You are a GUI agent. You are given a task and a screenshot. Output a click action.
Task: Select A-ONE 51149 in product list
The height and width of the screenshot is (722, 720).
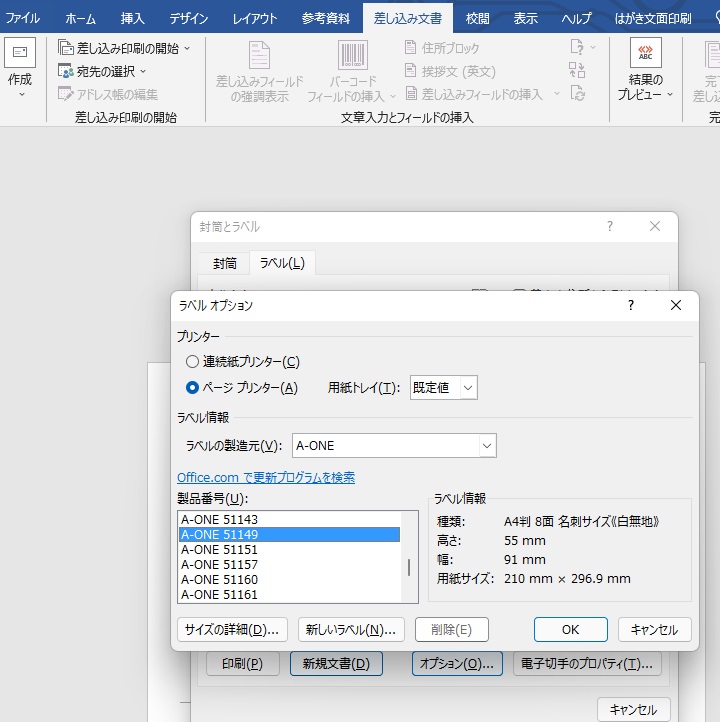click(x=290, y=534)
